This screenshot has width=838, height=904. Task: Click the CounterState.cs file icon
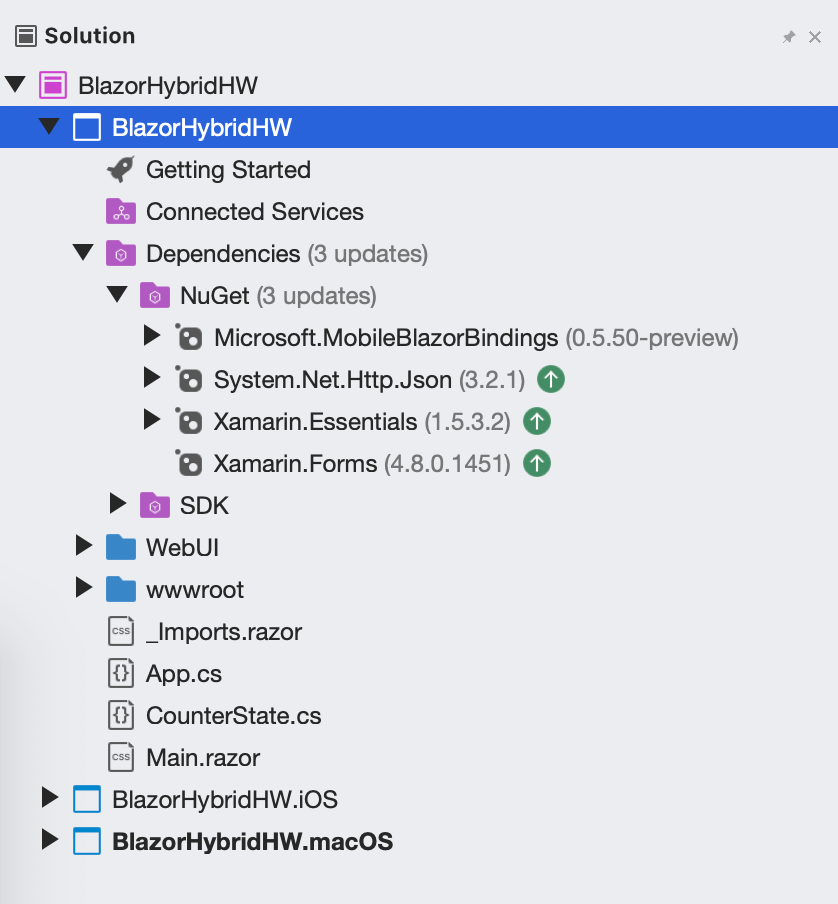121,715
